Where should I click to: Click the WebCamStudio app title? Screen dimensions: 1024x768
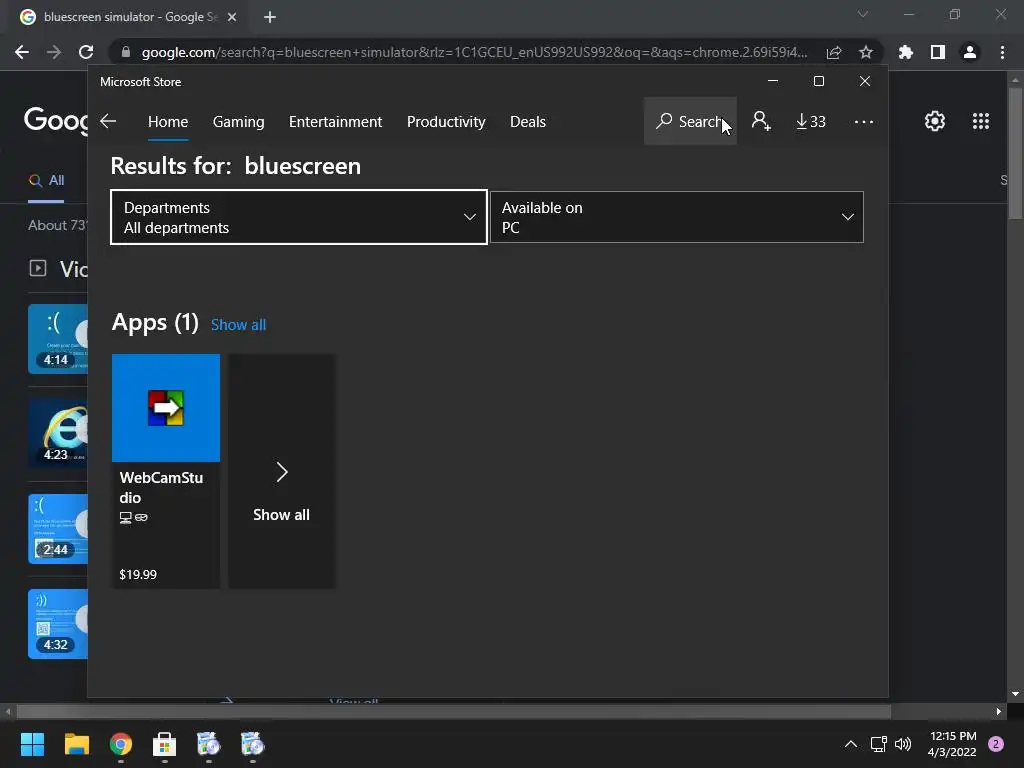coord(161,487)
